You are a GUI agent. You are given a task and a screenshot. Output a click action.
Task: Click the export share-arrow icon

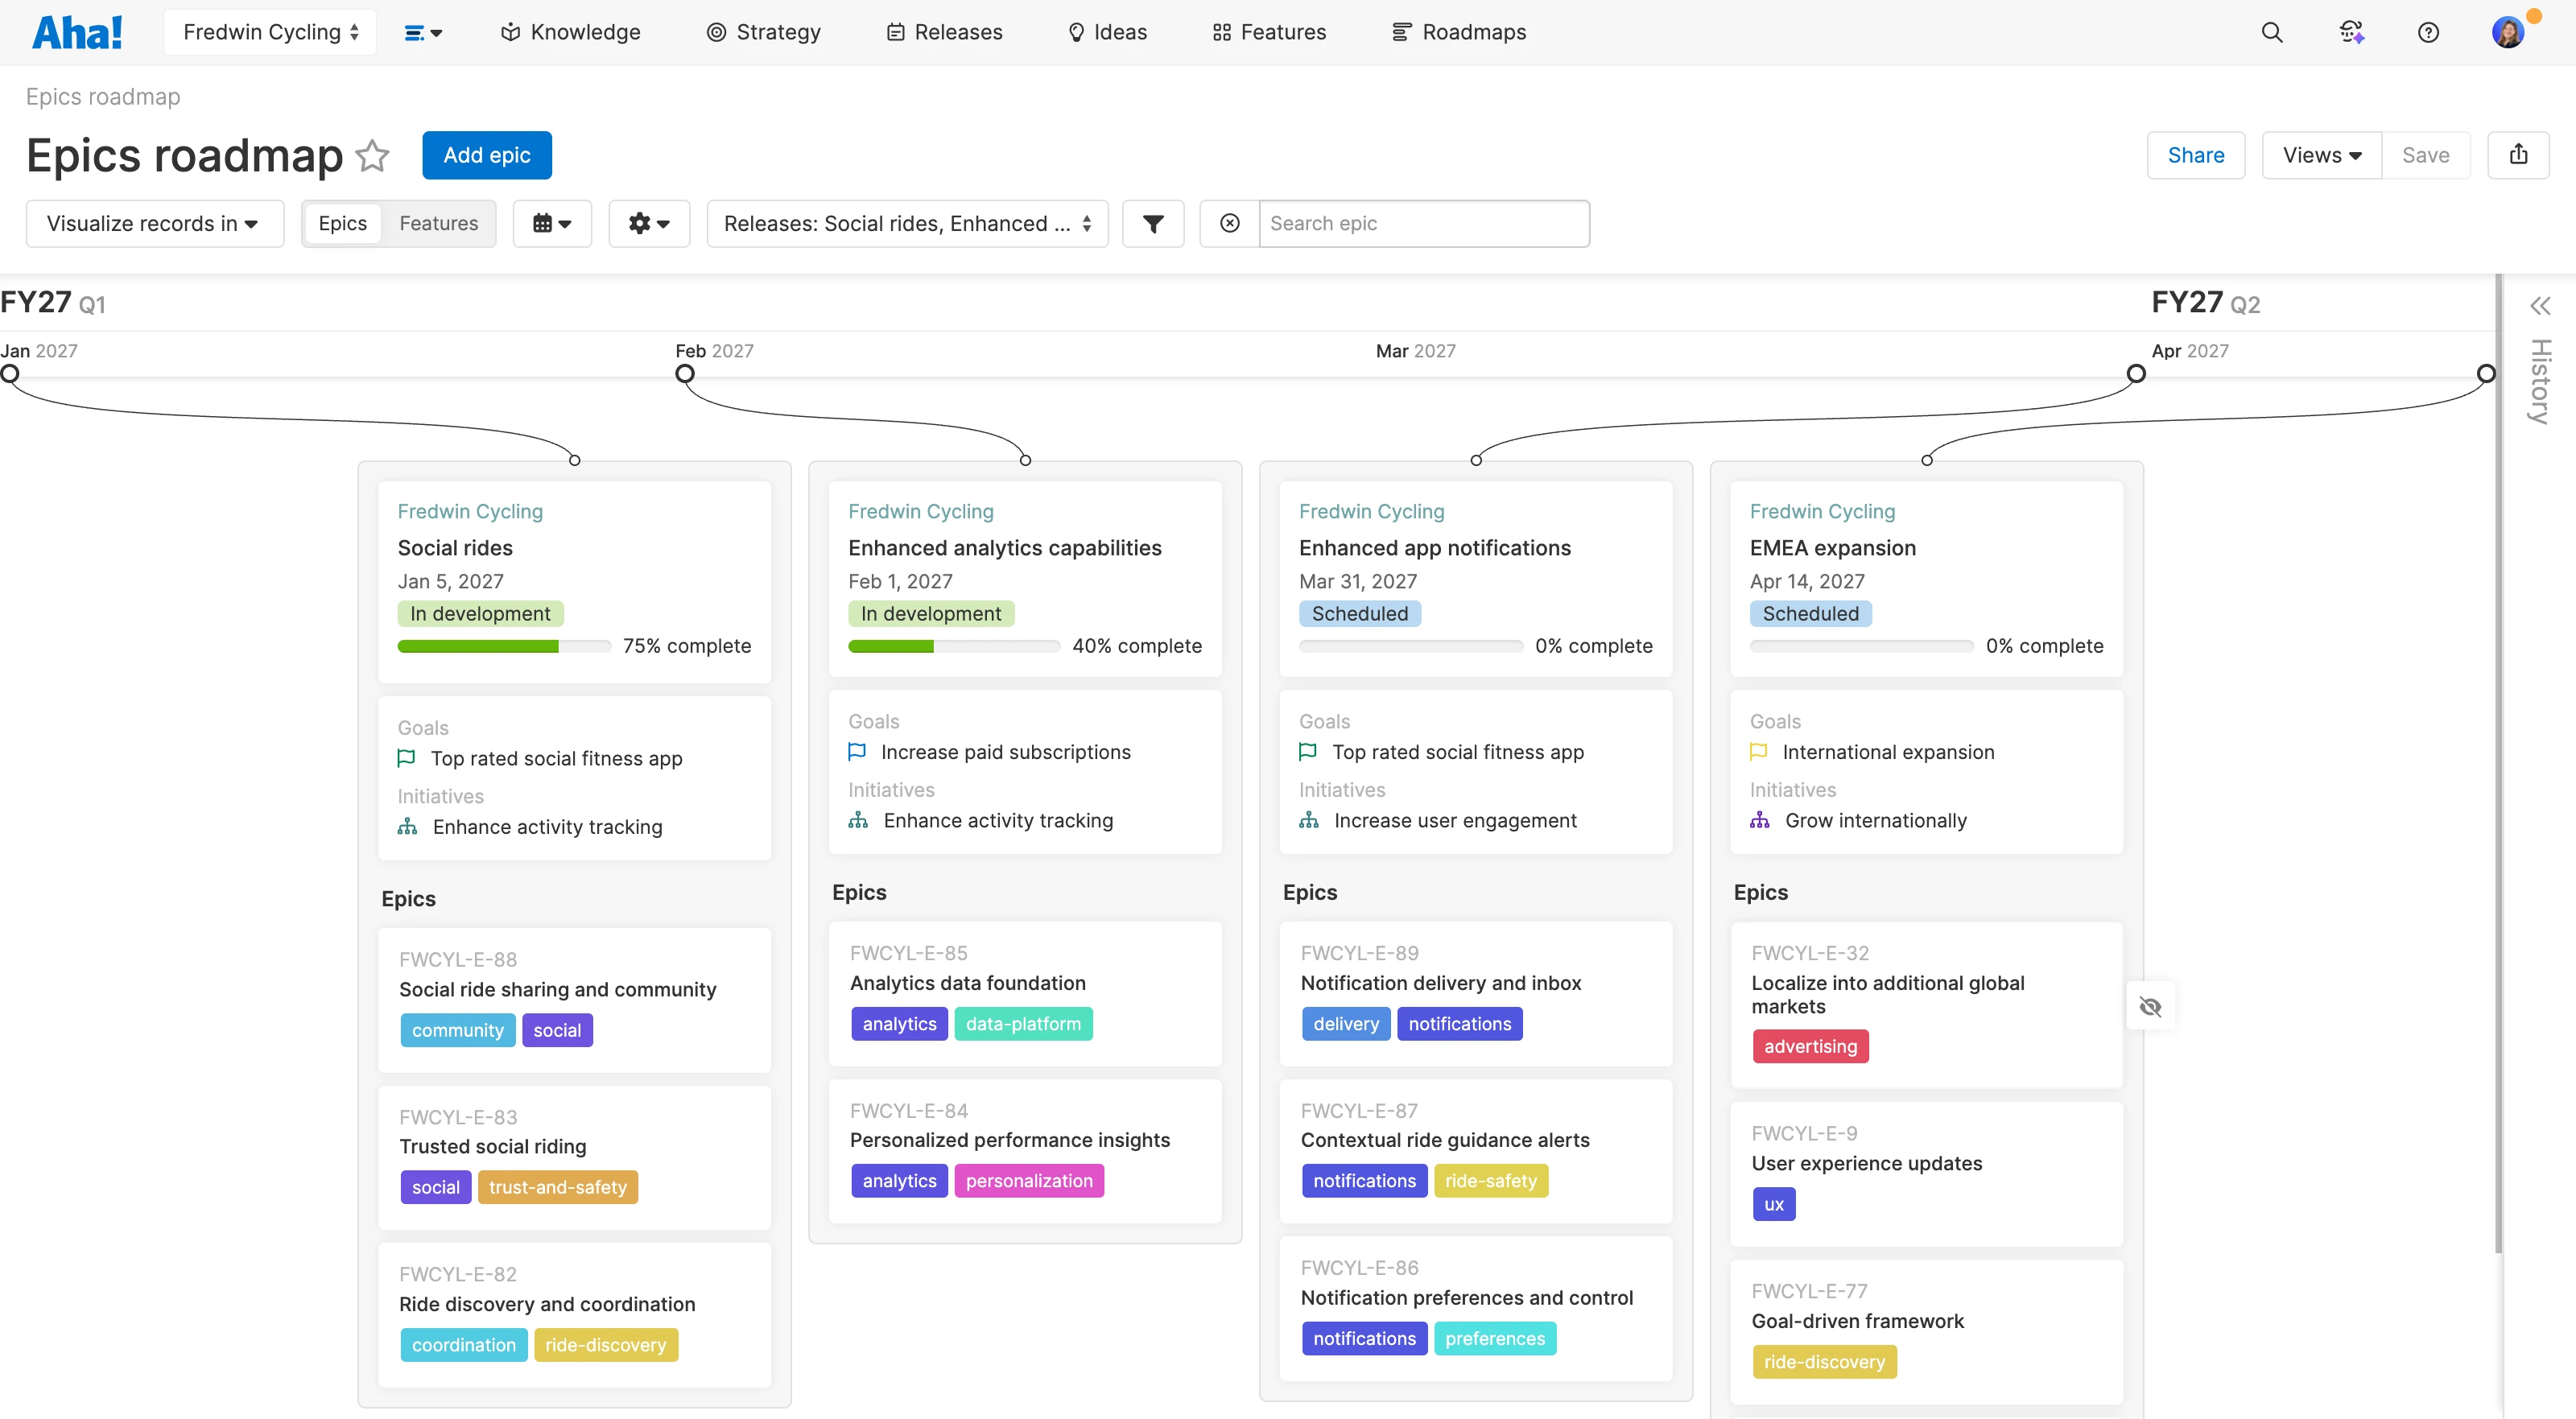pos(2518,155)
